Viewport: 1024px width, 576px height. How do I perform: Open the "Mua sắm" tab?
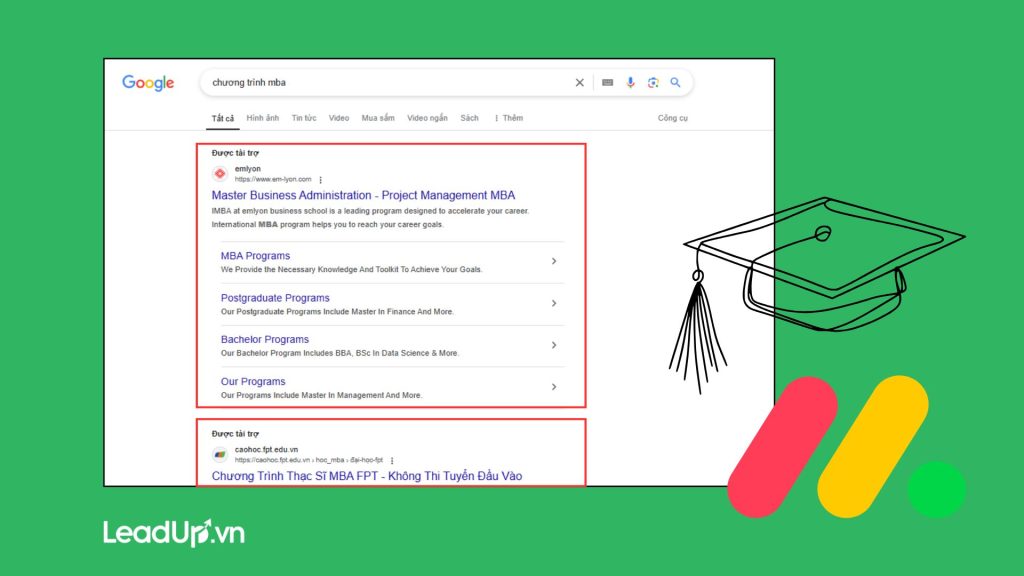(x=378, y=118)
